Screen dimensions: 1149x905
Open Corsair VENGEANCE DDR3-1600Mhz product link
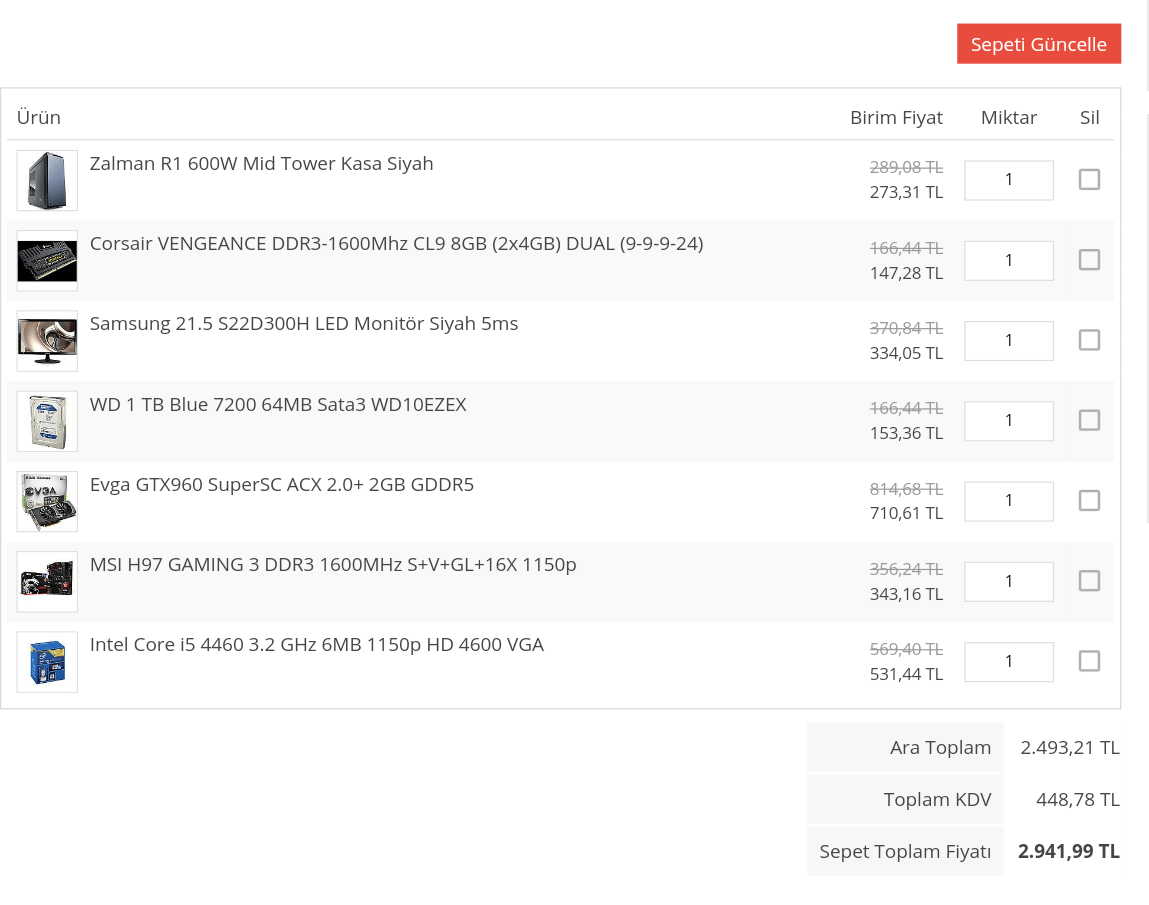pyautogui.click(x=396, y=244)
